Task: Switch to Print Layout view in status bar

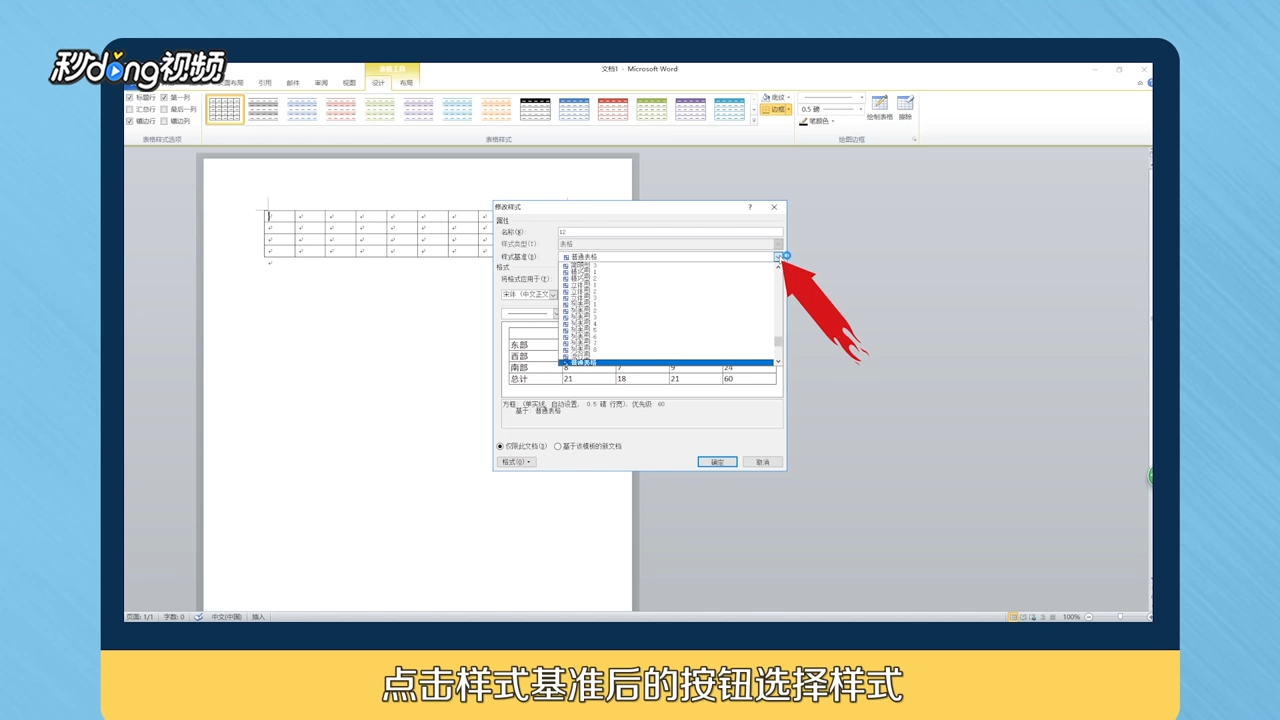Action: 1013,617
